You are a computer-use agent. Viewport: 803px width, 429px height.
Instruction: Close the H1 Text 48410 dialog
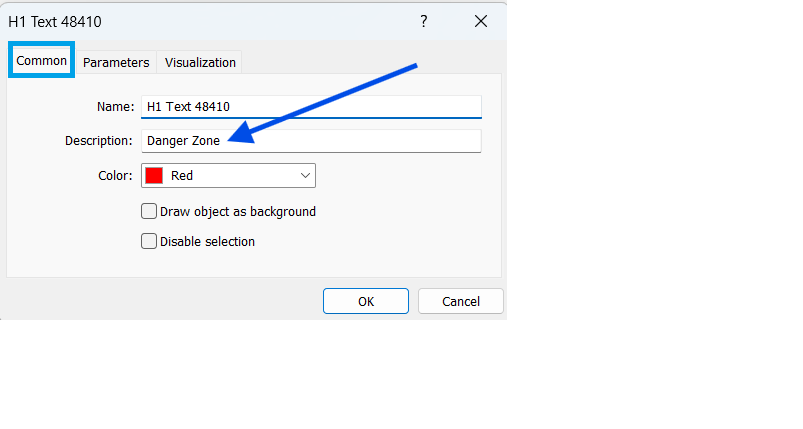click(481, 21)
